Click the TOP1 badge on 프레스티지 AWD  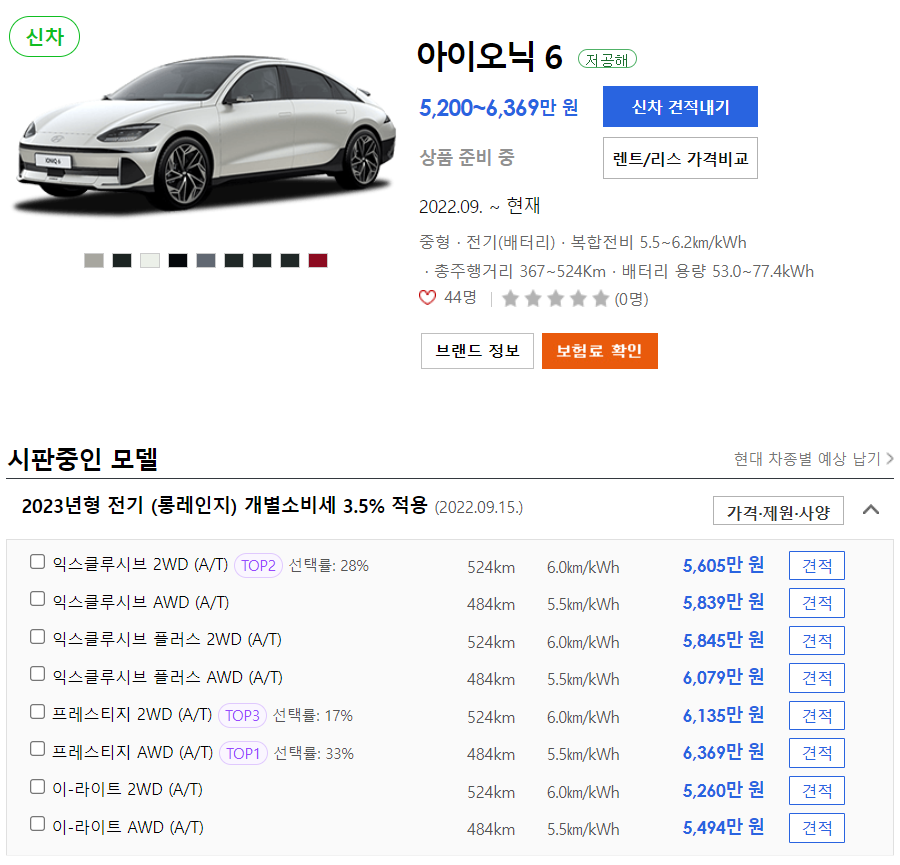[243, 753]
